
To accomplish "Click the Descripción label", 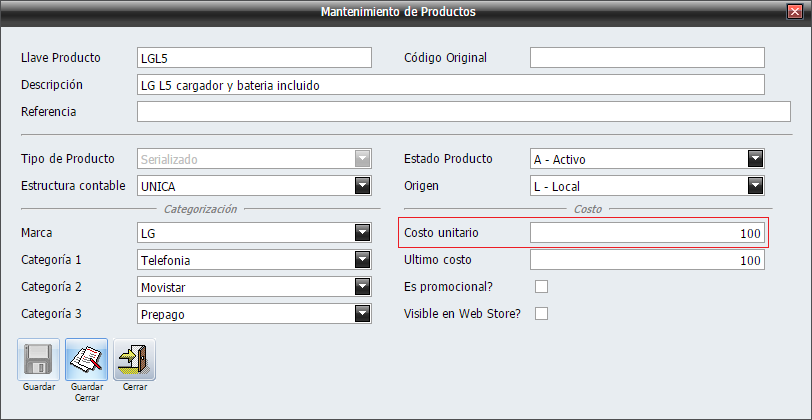I will [52, 84].
